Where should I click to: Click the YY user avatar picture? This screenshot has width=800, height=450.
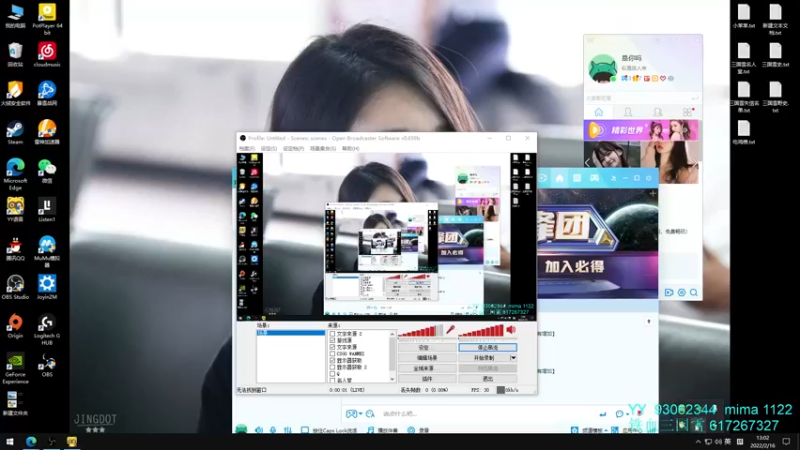603,68
